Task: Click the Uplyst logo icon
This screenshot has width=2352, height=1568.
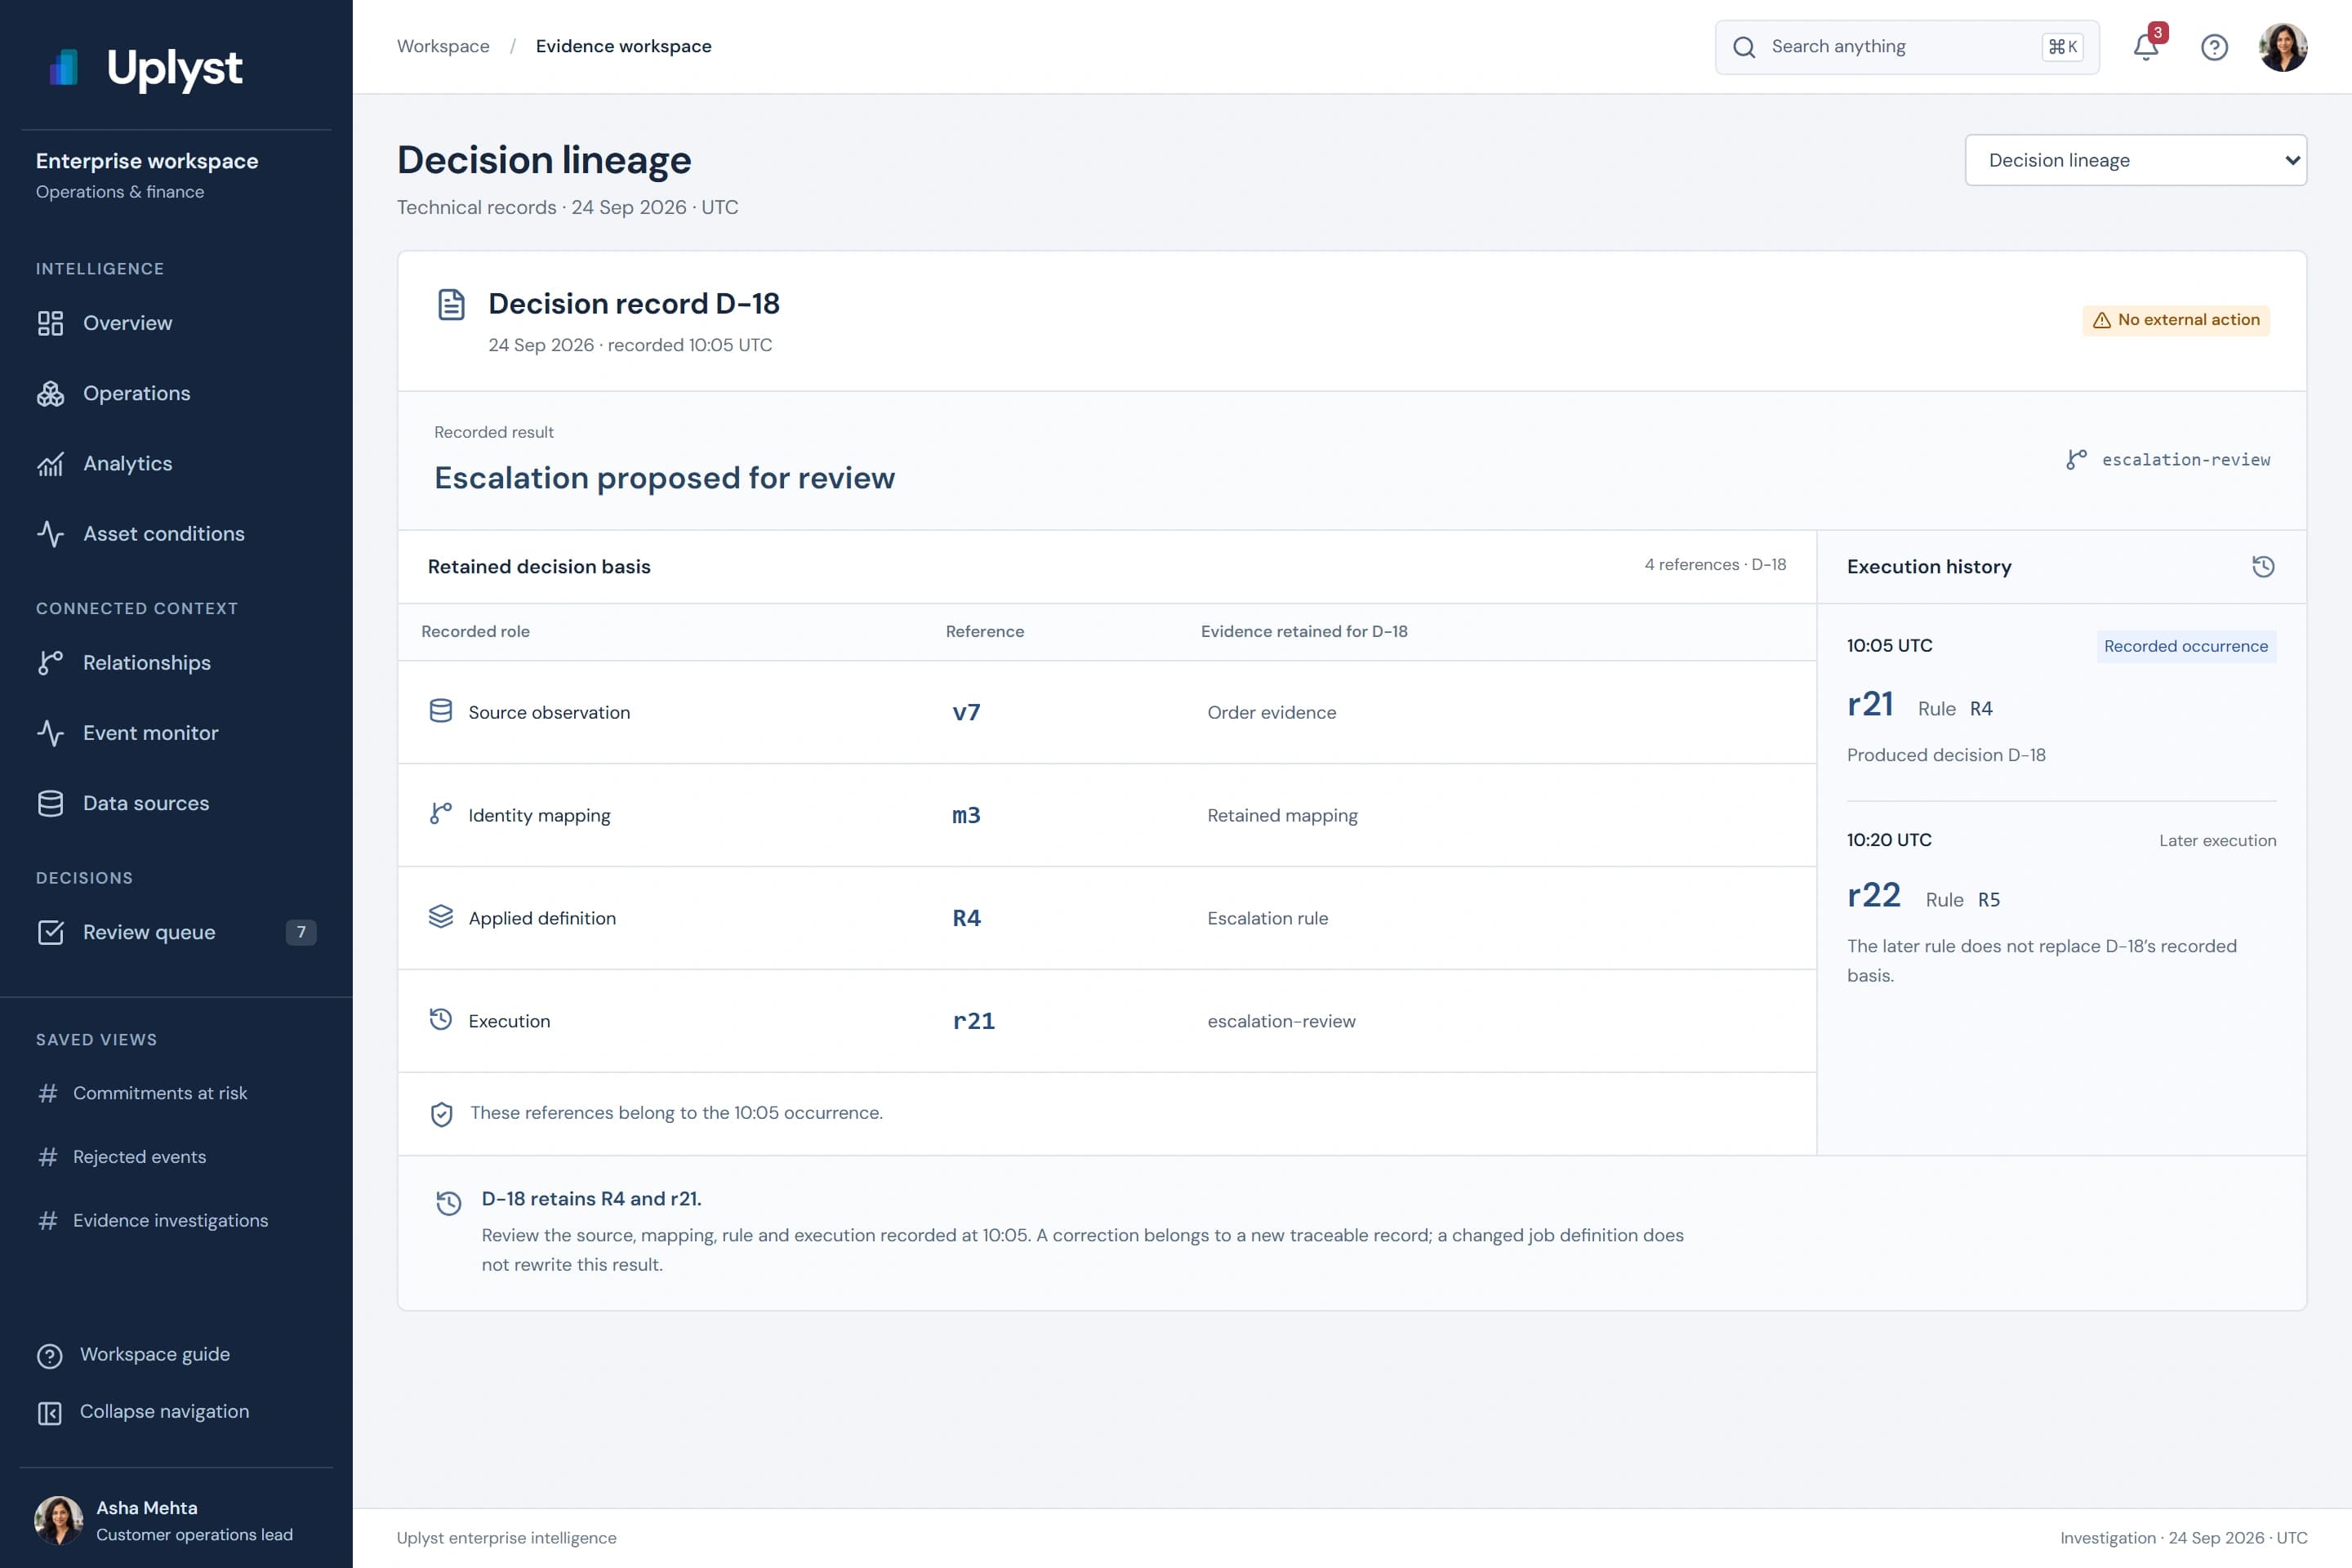Action: (64, 67)
